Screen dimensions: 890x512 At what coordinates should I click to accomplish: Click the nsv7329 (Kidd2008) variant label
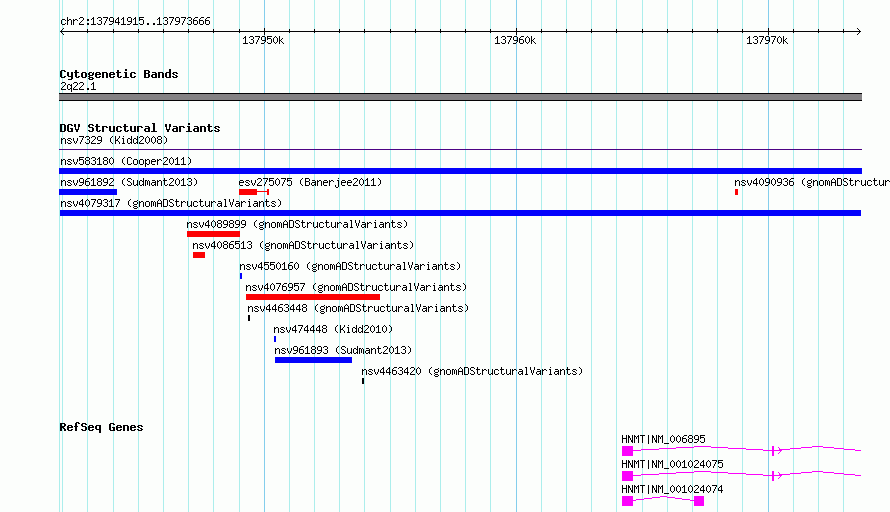click(114, 140)
